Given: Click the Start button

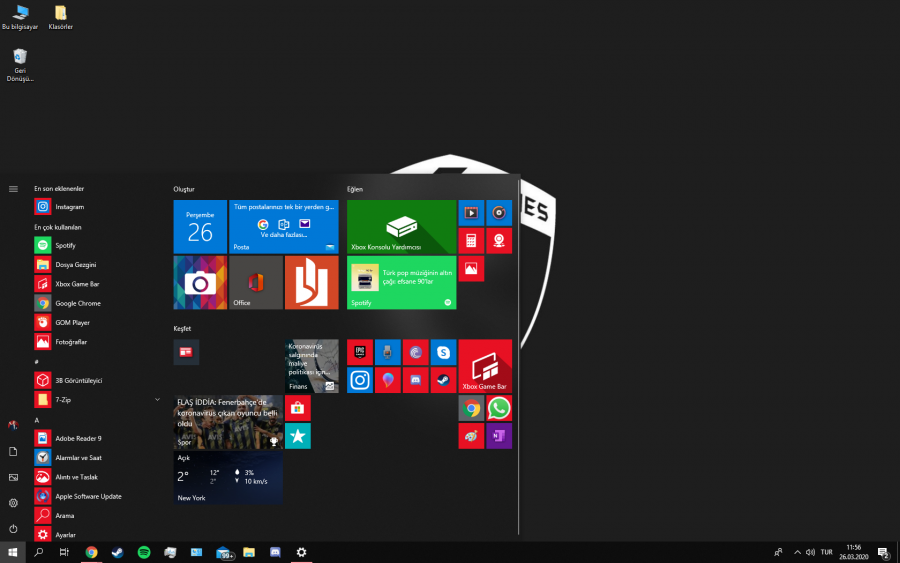Looking at the screenshot, I should click(13, 552).
